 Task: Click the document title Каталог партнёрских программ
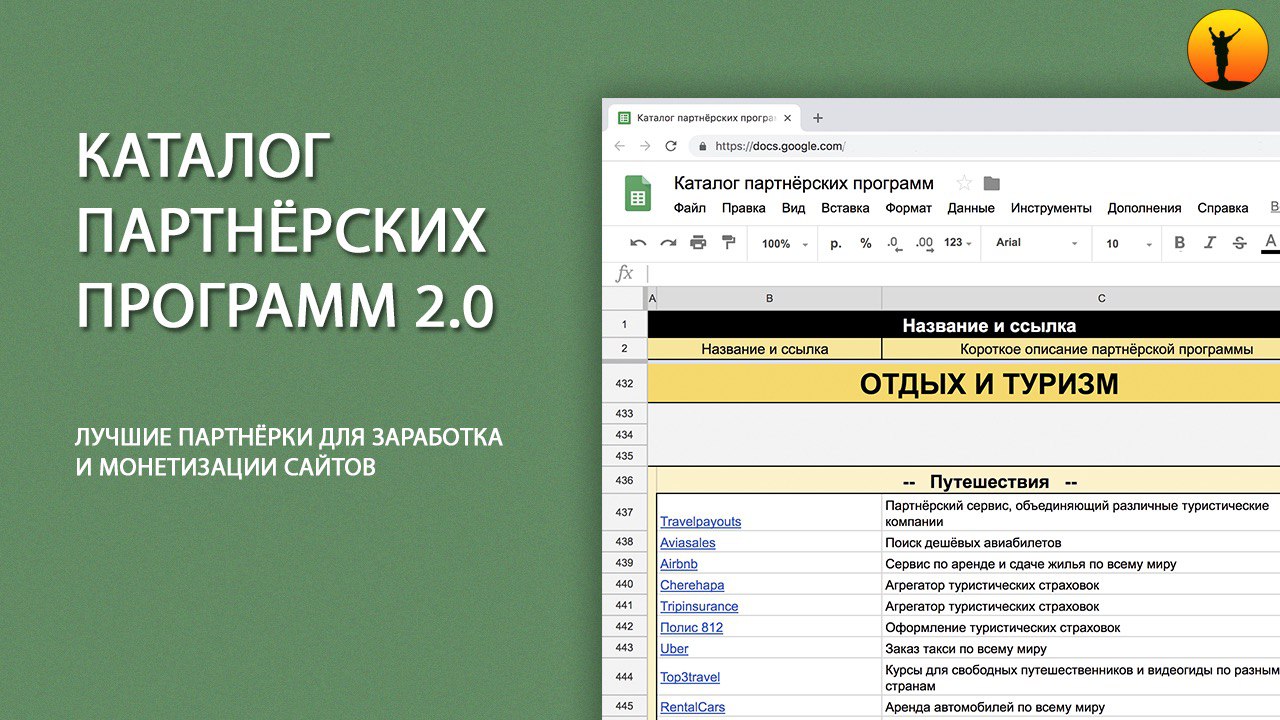[x=804, y=183]
